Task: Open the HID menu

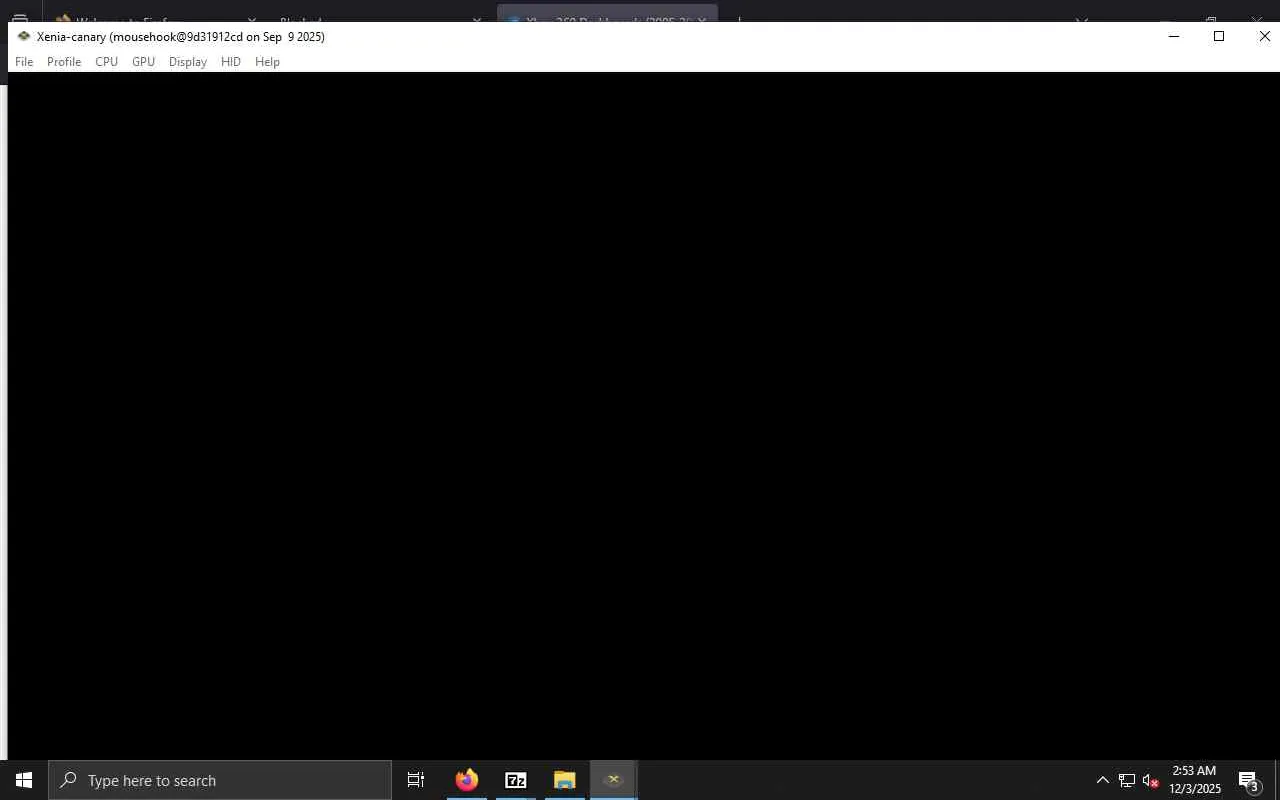Action: [x=231, y=62]
